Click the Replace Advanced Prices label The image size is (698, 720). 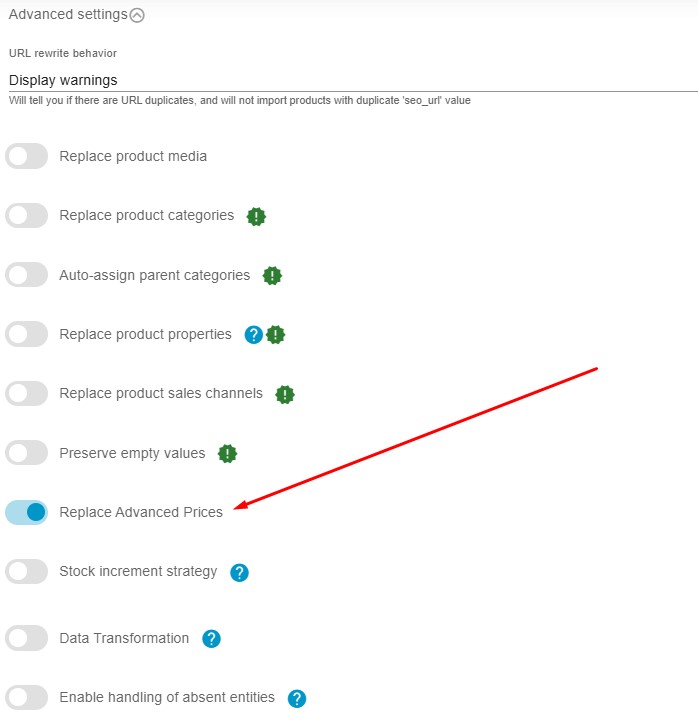click(141, 513)
